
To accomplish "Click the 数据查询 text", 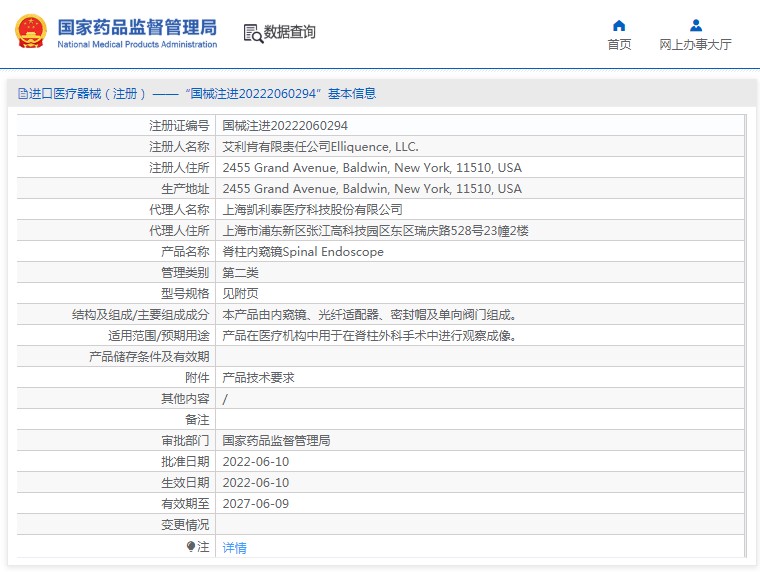I will [289, 32].
